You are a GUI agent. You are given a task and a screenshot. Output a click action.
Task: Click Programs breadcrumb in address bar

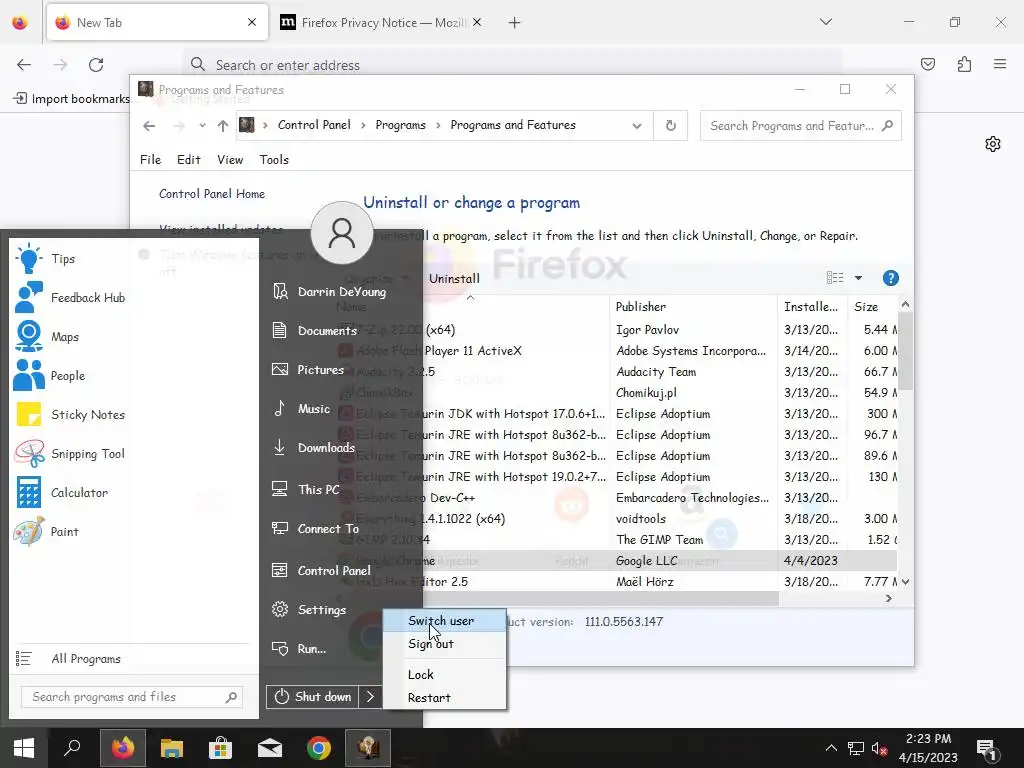coord(400,125)
